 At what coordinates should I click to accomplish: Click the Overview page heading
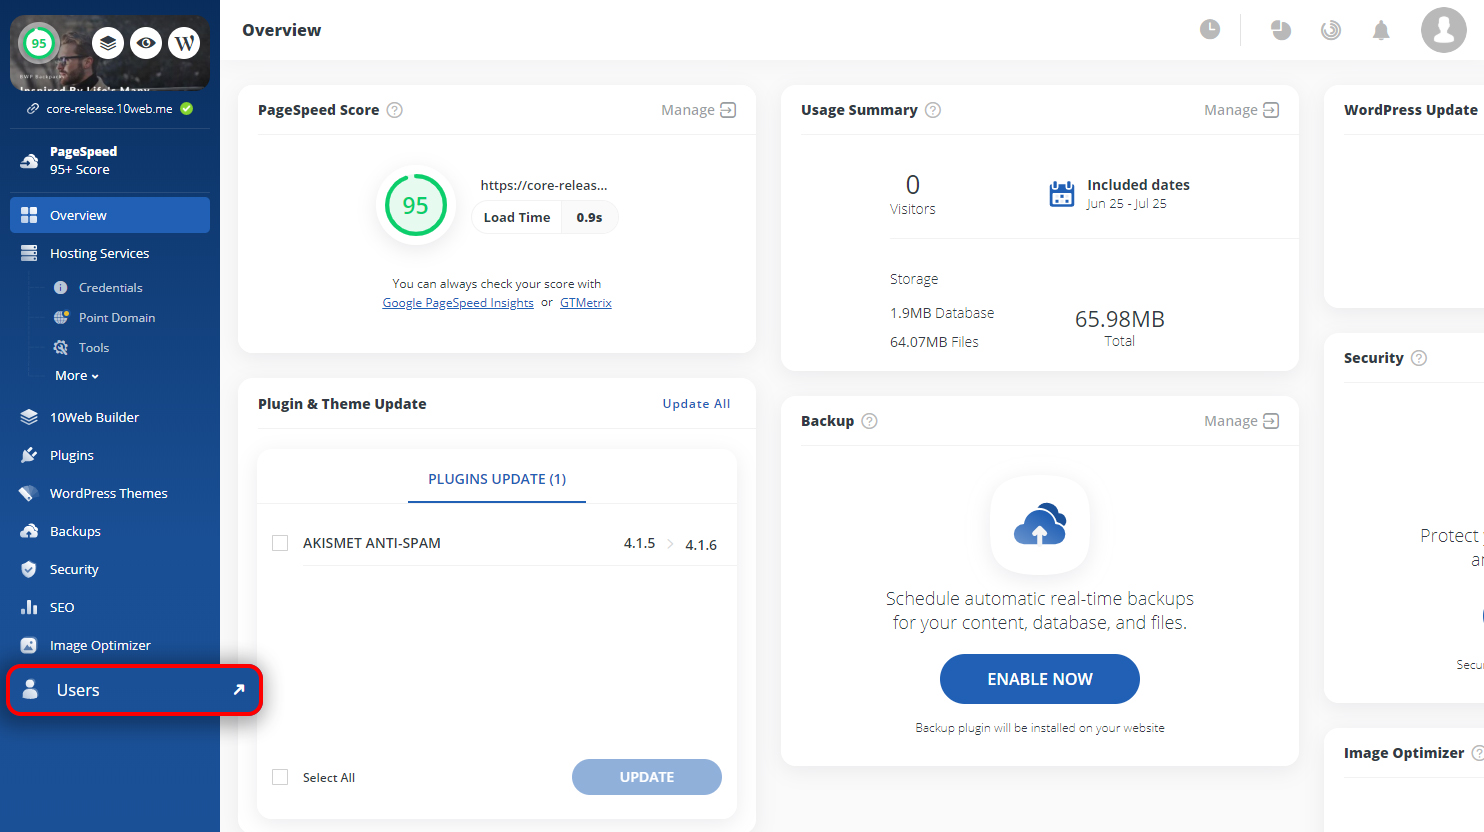[x=282, y=30]
